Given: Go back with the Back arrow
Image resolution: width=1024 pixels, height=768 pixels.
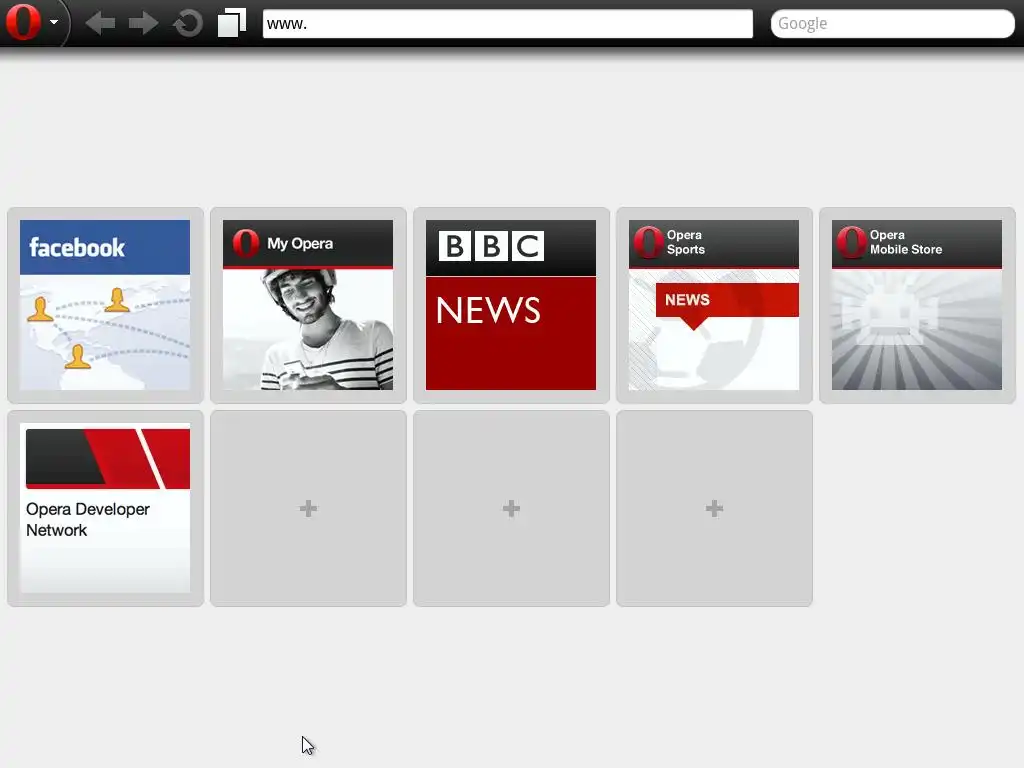Looking at the screenshot, I should [x=100, y=24].
